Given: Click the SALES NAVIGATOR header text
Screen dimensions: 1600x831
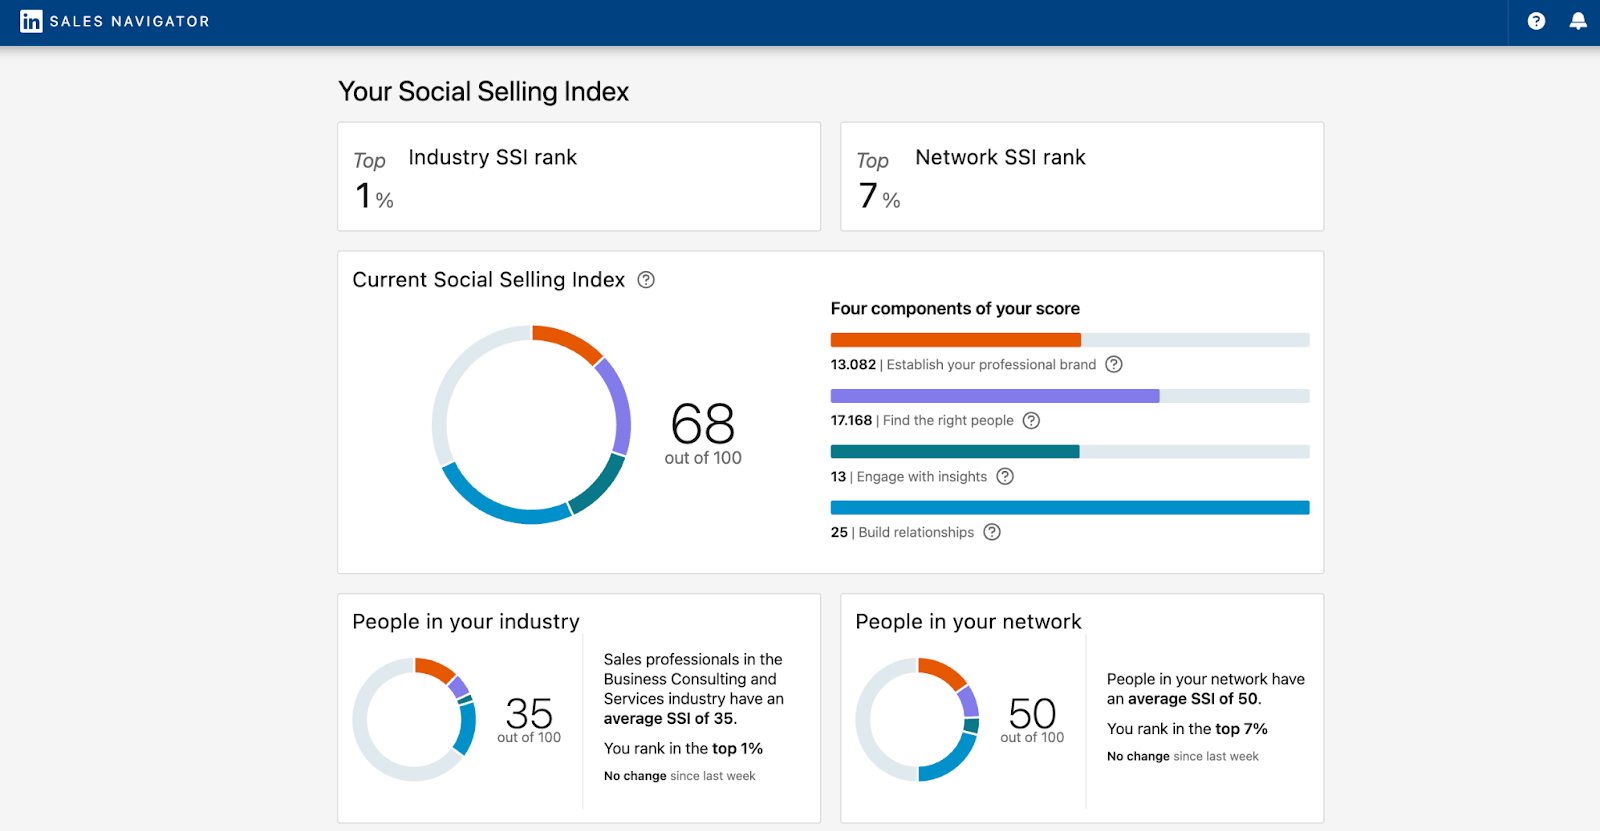Looking at the screenshot, I should coord(130,21).
